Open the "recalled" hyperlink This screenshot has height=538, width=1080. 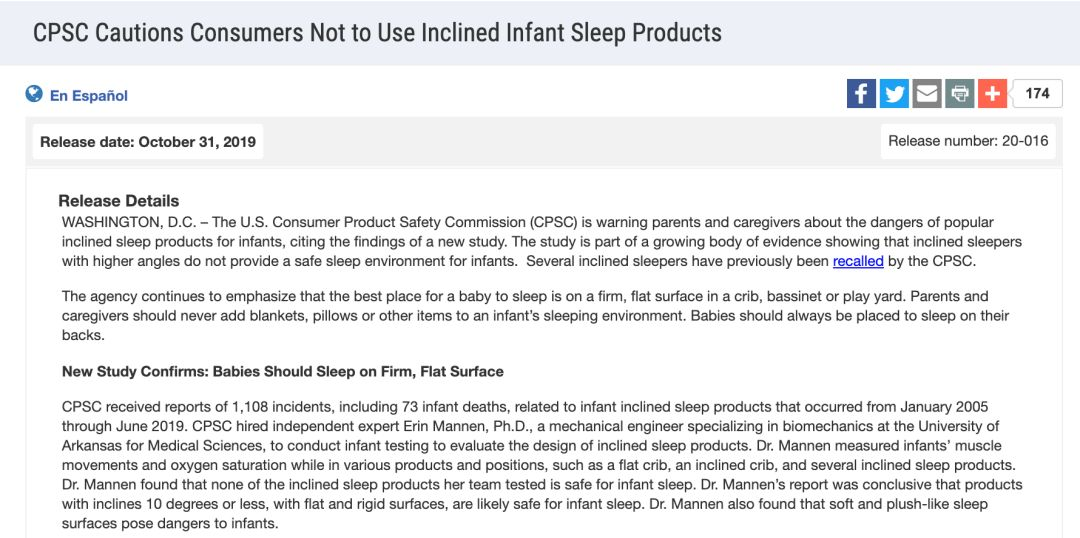click(x=858, y=261)
